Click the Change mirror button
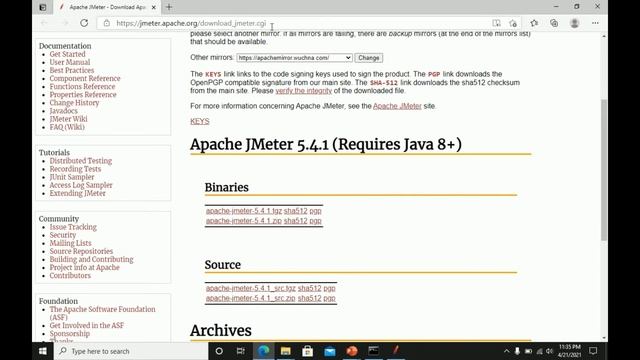640x360 pixels. click(x=369, y=58)
